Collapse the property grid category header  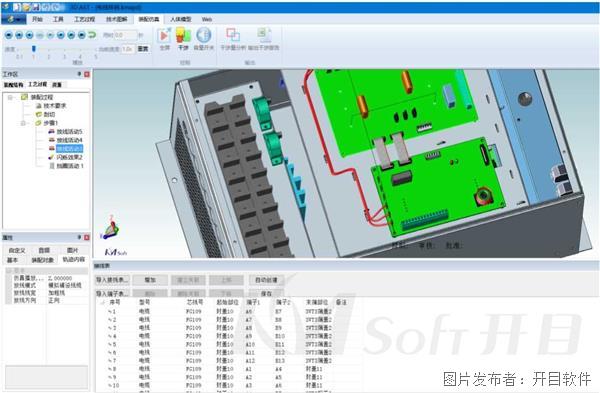pyautogui.click(x=9, y=271)
